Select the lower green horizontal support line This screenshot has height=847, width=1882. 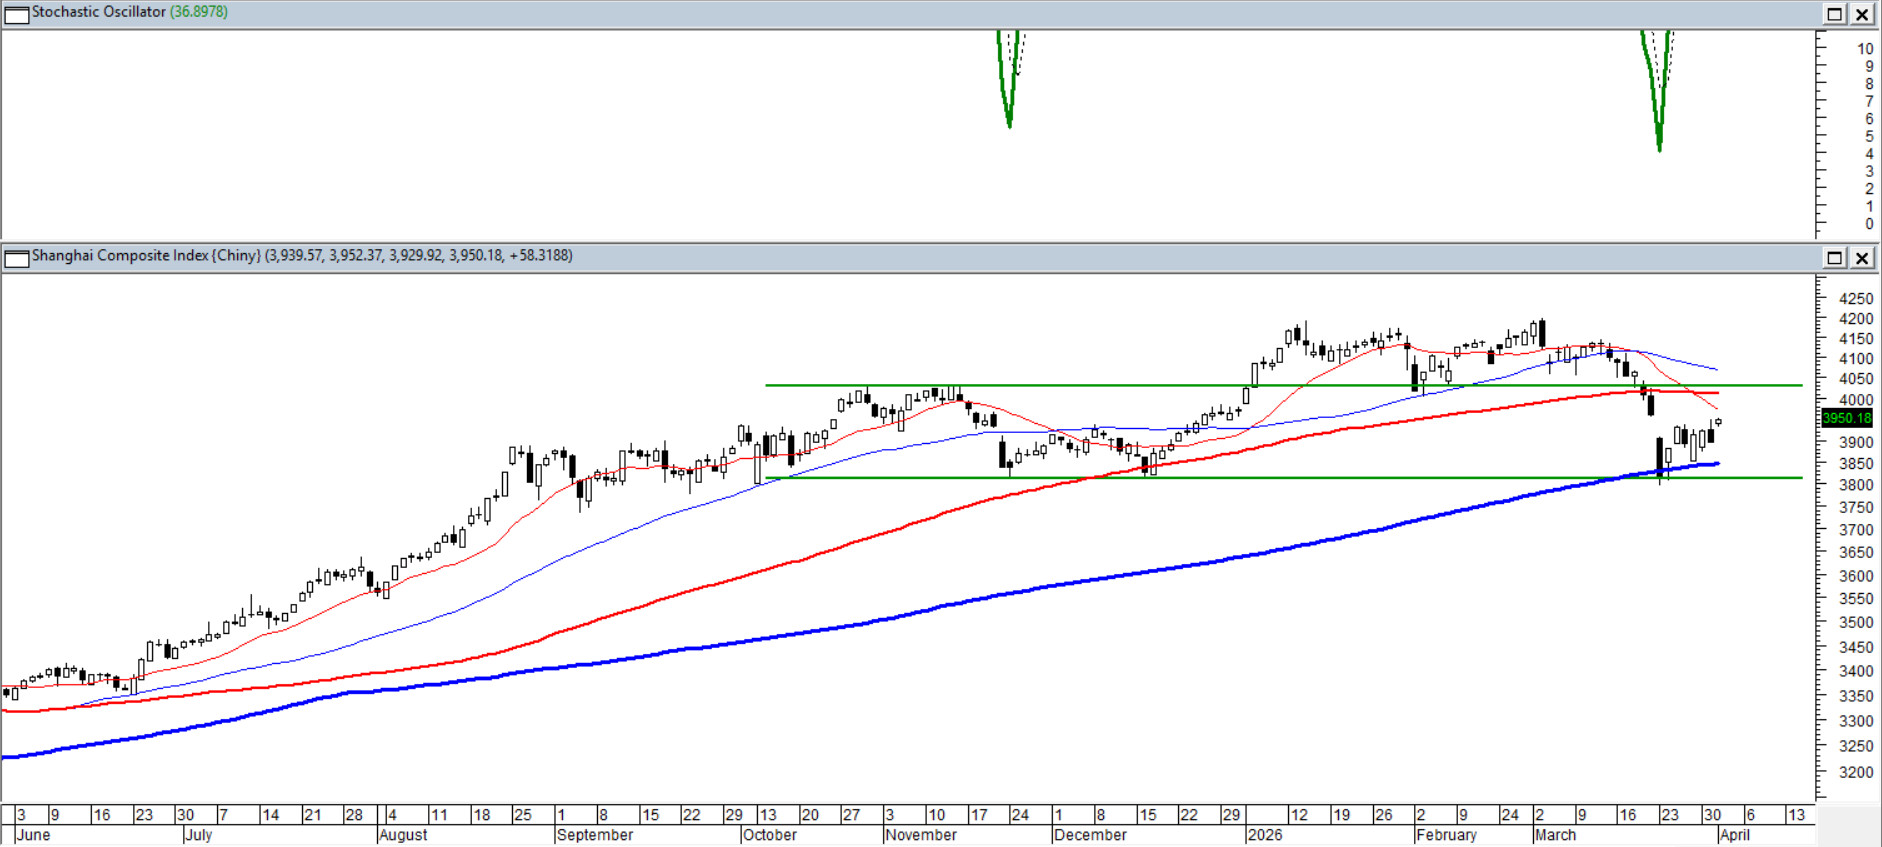coord(1300,478)
